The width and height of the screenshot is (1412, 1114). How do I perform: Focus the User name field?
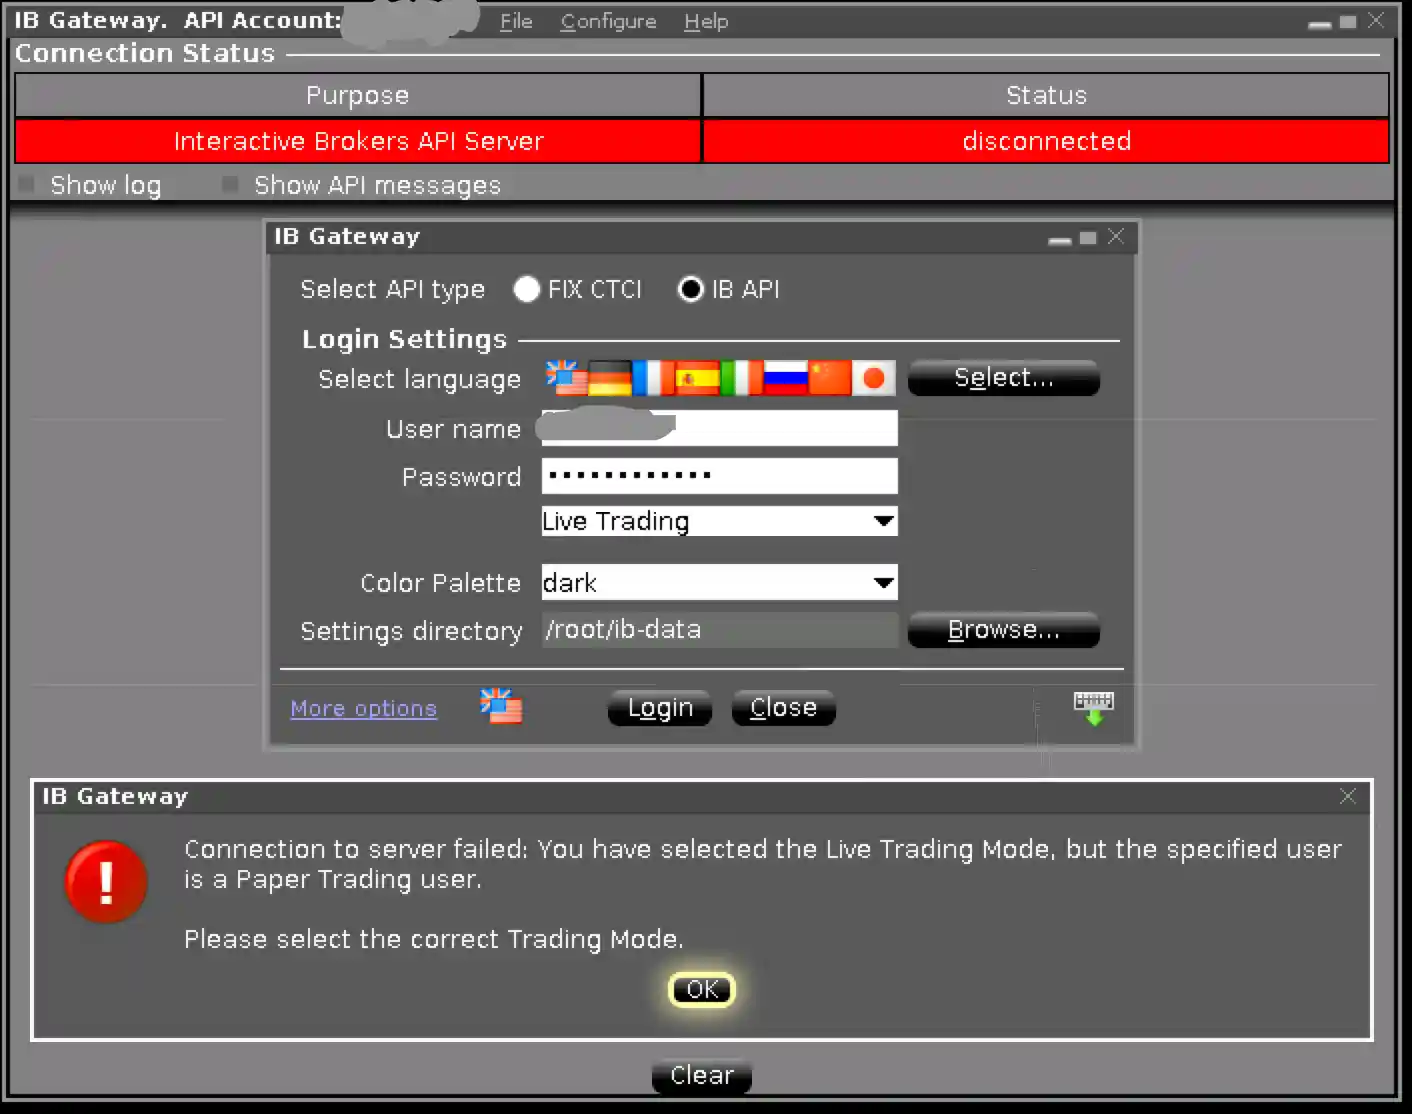click(719, 428)
